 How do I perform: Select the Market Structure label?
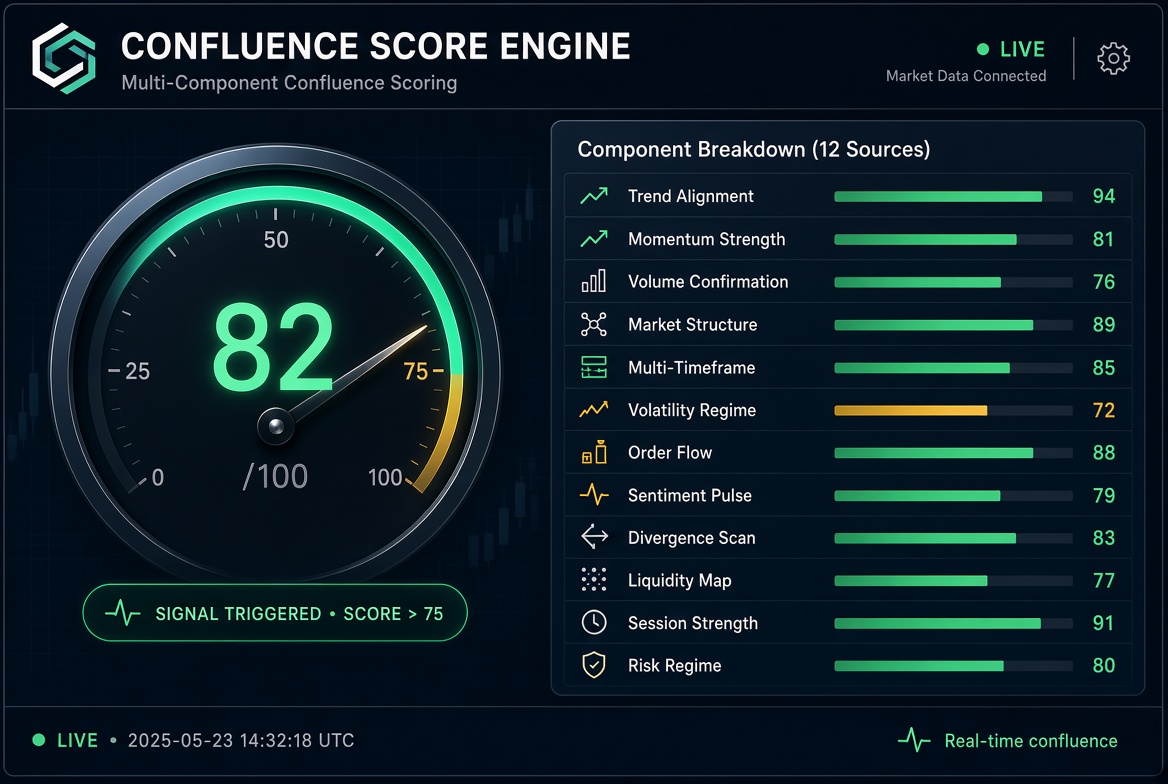pyautogui.click(x=693, y=324)
